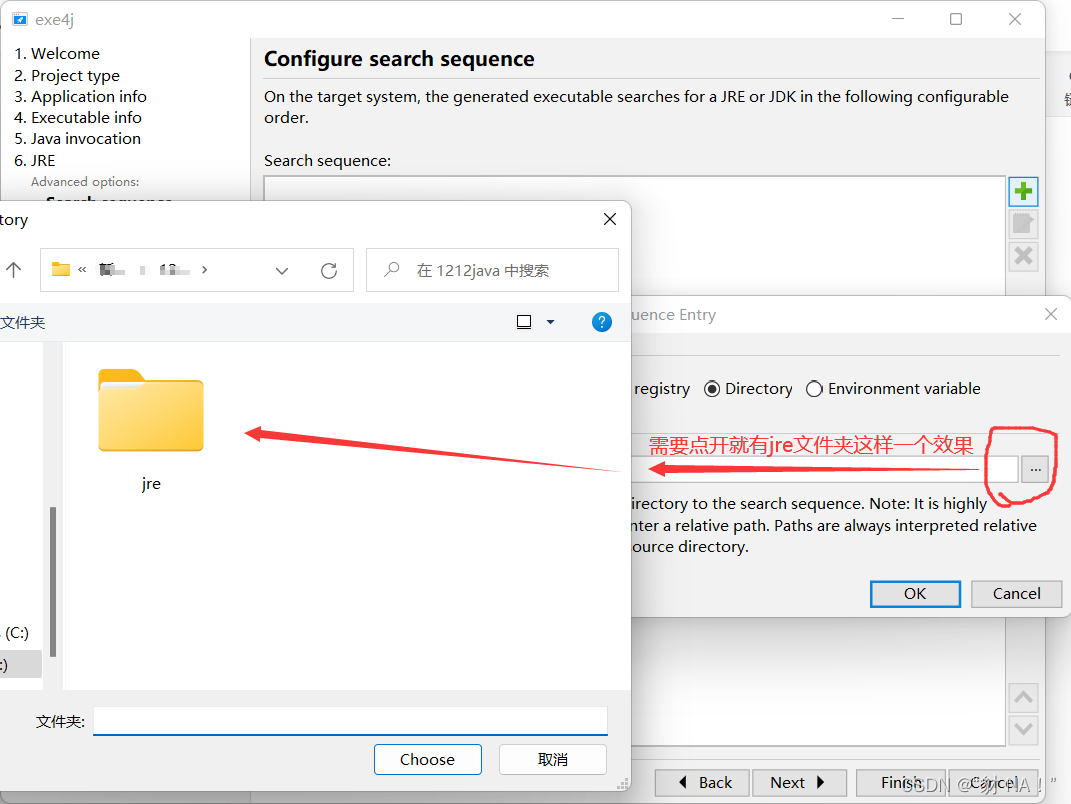Image resolution: width=1071 pixels, height=804 pixels.
Task: Click the list scroll-down arrow
Action: coord(1023,730)
